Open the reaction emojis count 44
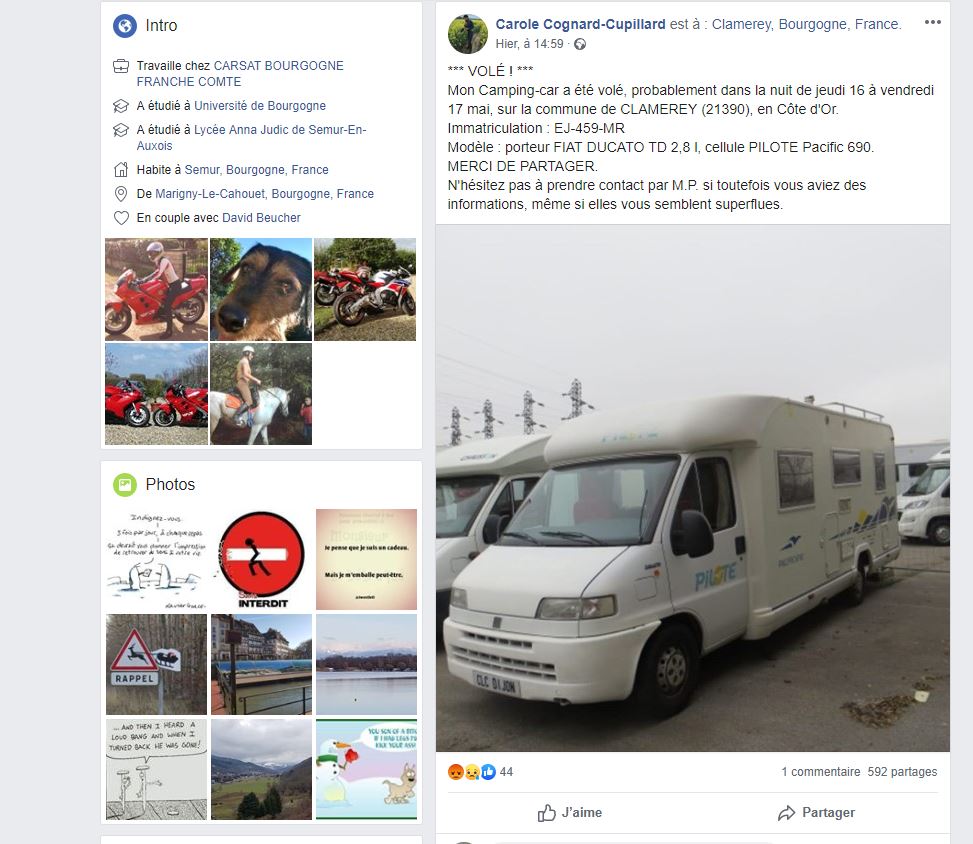973x844 pixels. 480,772
